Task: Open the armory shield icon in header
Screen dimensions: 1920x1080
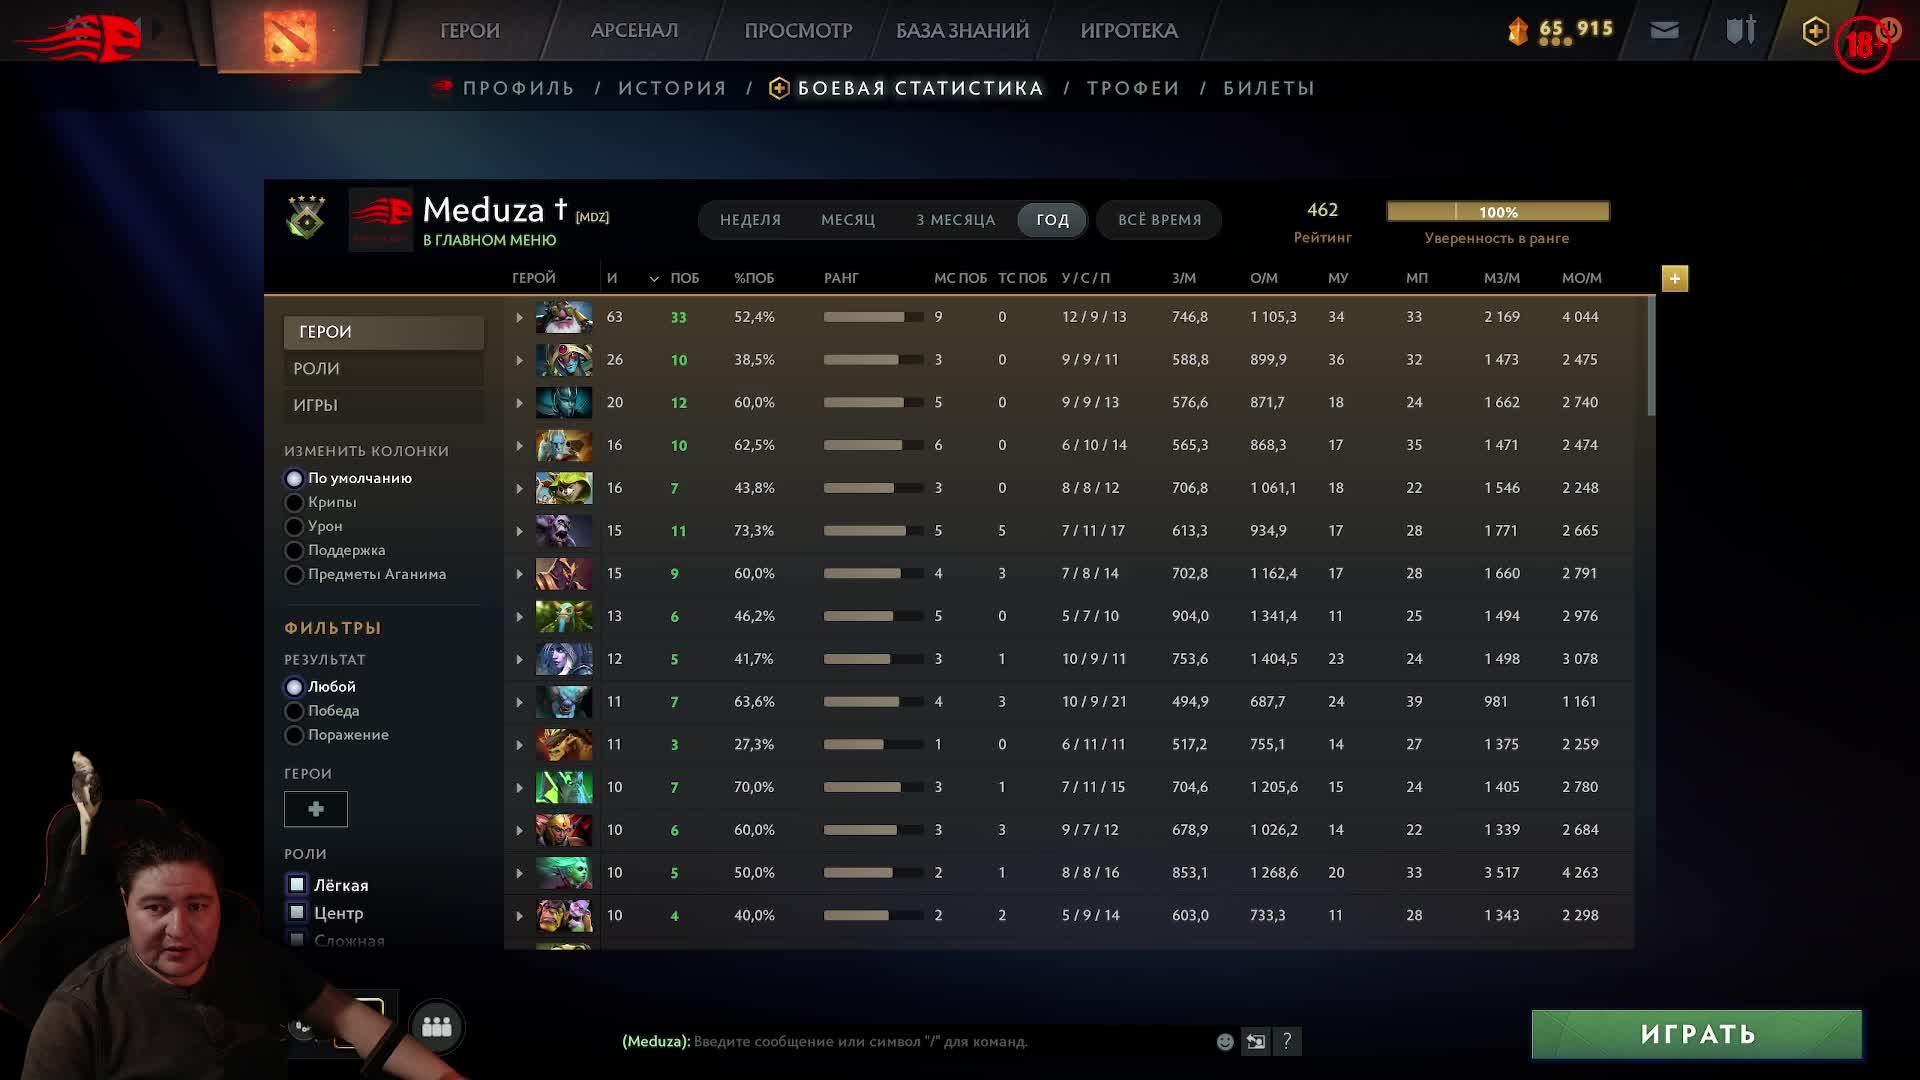Action: 1740,31
